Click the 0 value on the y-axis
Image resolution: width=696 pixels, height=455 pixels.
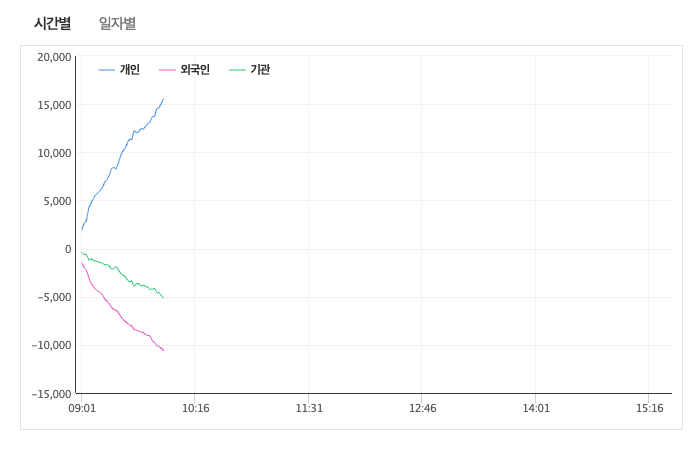coord(68,249)
